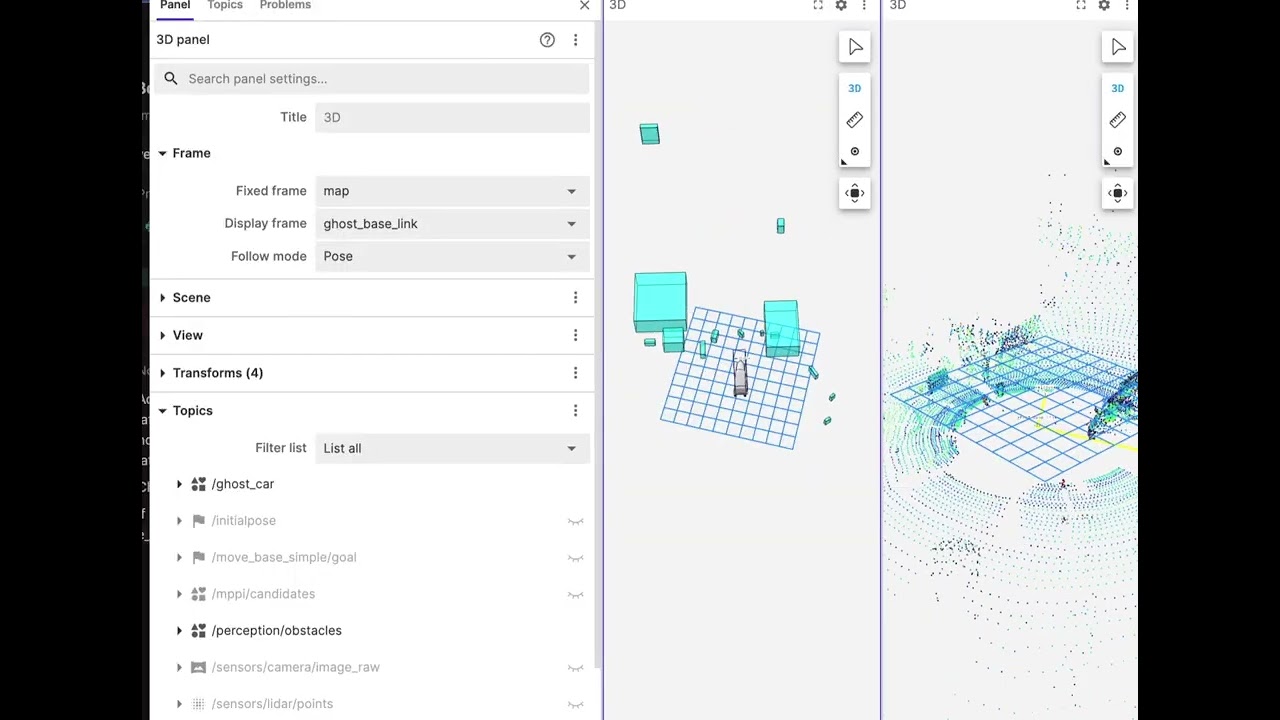1280x720 pixels.
Task: Toggle 3D camera mode in right panel
Action: pyautogui.click(x=1118, y=89)
